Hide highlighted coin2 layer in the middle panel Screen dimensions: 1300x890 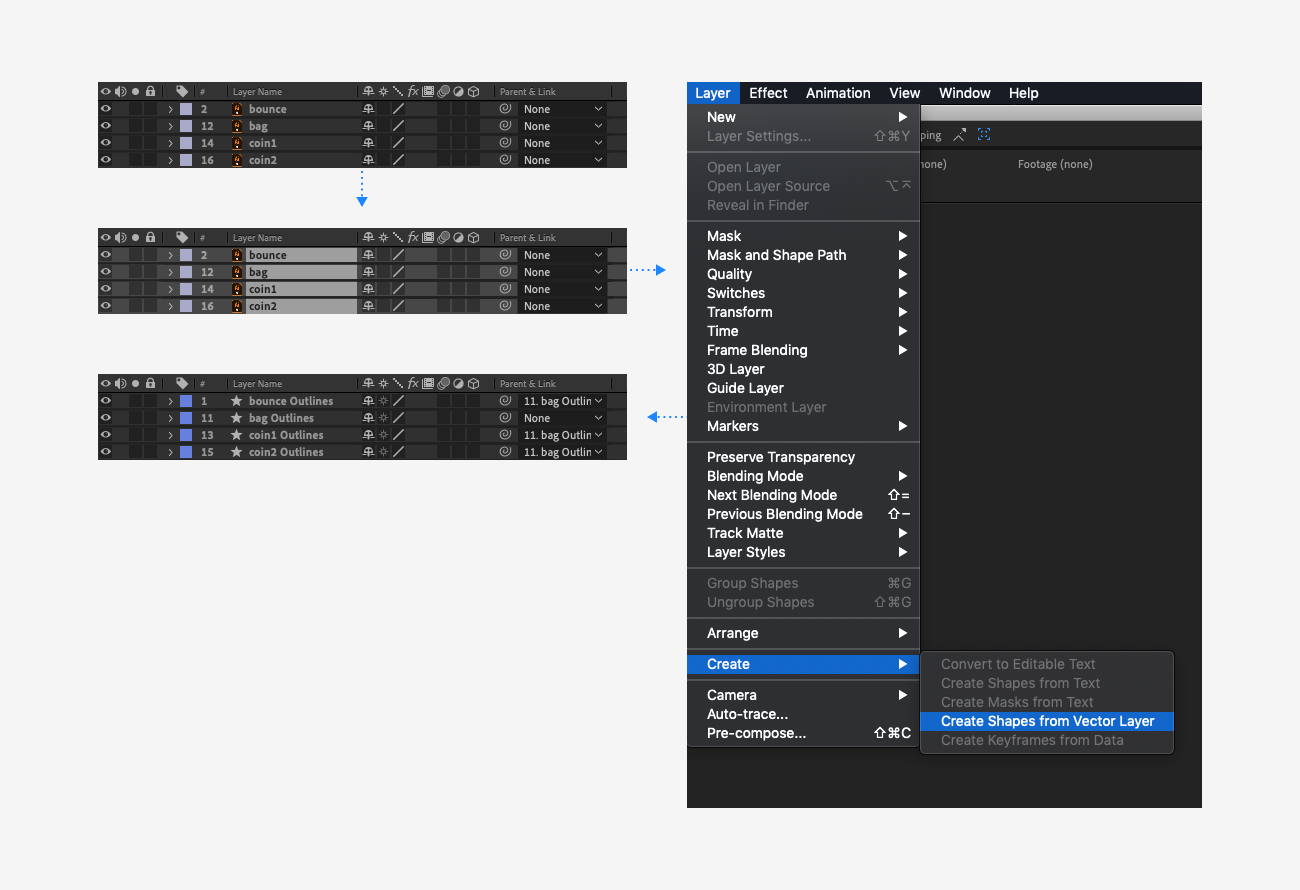coord(105,306)
